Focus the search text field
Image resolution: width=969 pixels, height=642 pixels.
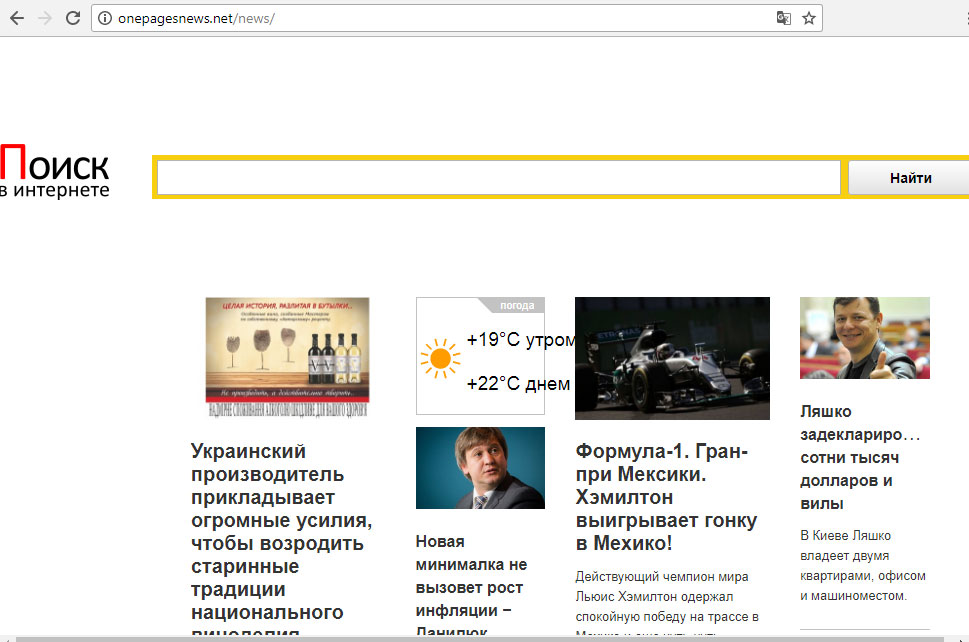(x=498, y=178)
